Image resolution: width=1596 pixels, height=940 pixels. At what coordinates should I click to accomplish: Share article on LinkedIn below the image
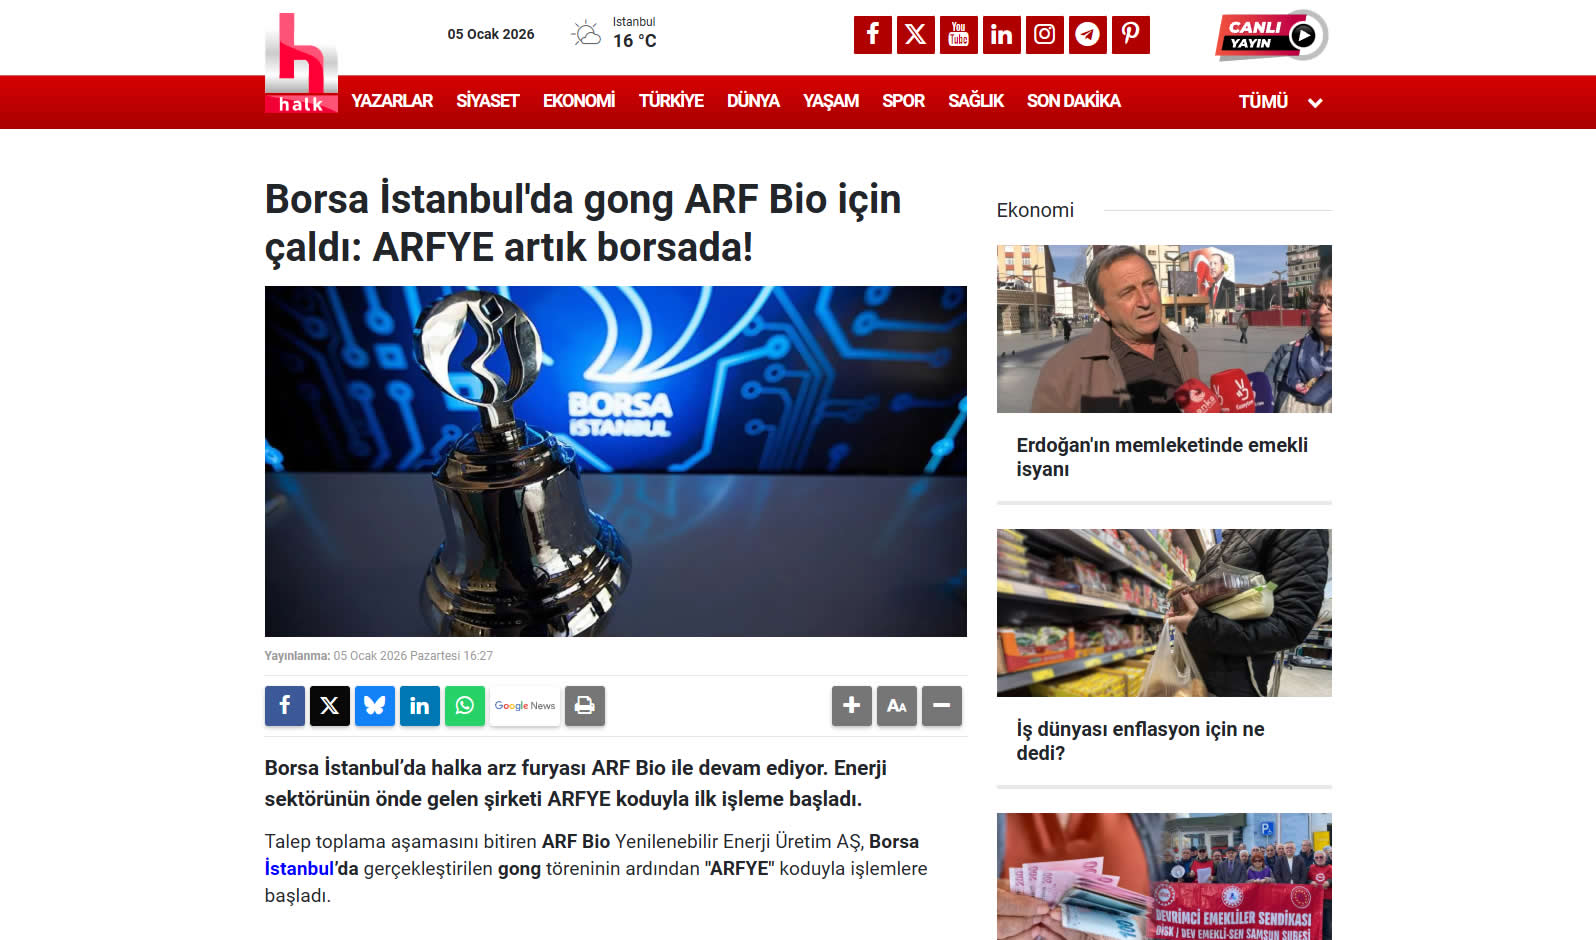(x=420, y=706)
